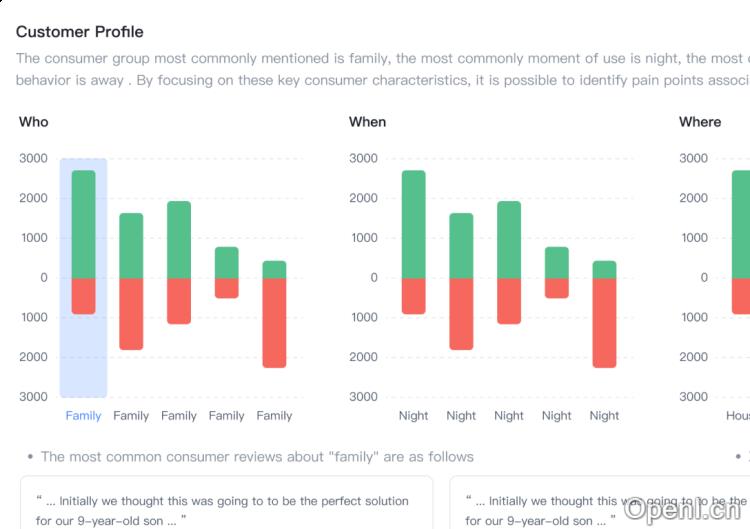Viewport: 750px width, 529px height.
Task: Click the Who chart title
Action: 33,122
